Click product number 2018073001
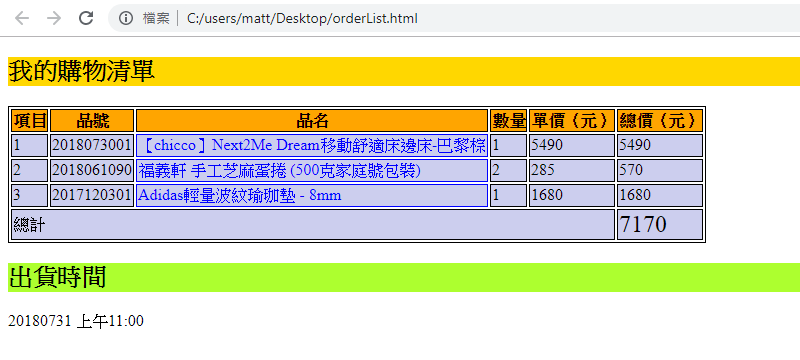Image resolution: width=800 pixels, height=360 pixels. (x=92, y=145)
